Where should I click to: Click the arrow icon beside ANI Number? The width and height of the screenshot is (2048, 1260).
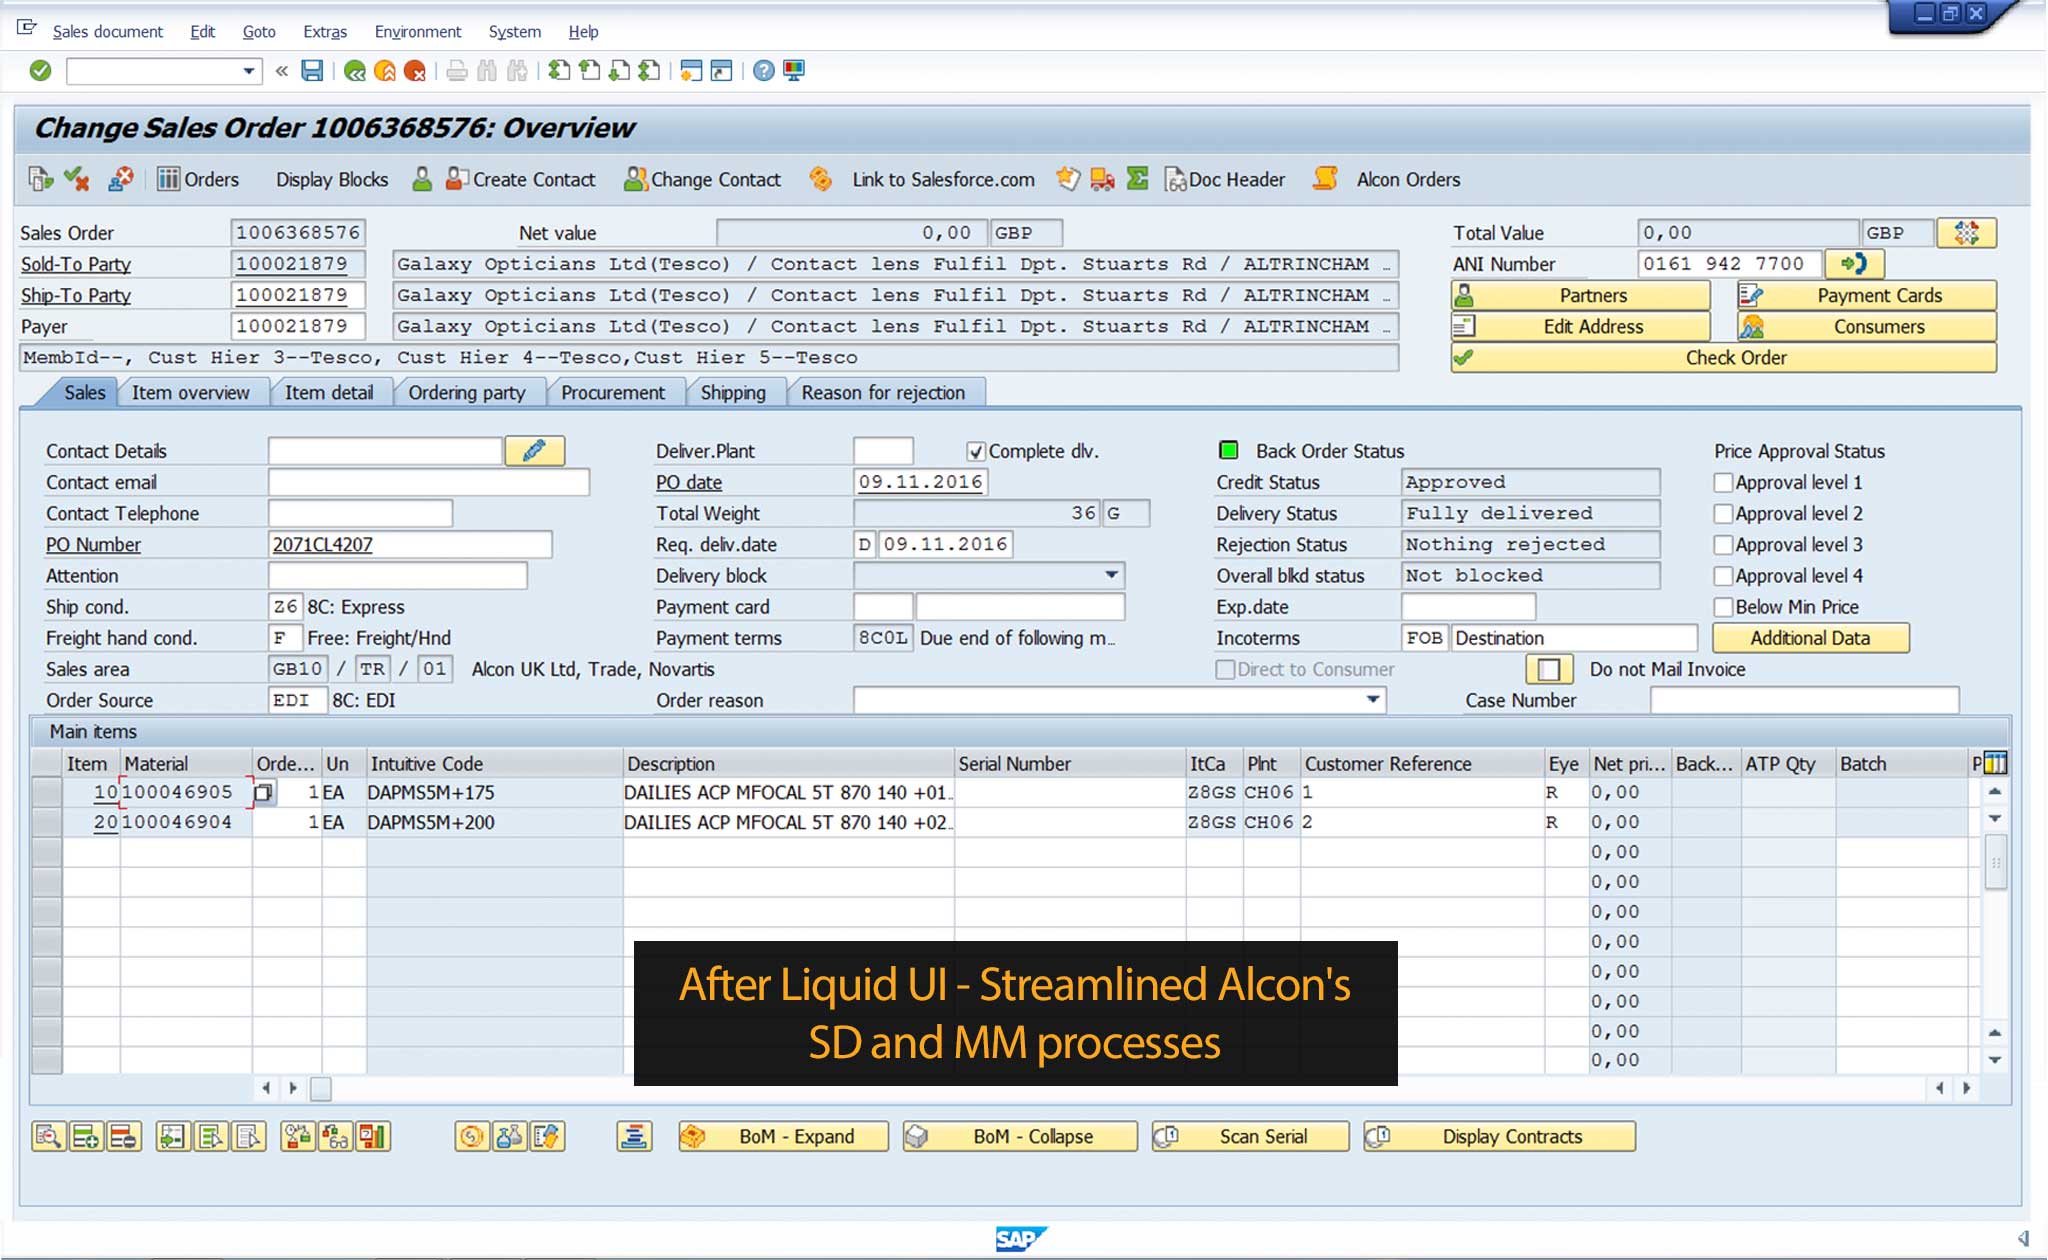[x=1854, y=264]
